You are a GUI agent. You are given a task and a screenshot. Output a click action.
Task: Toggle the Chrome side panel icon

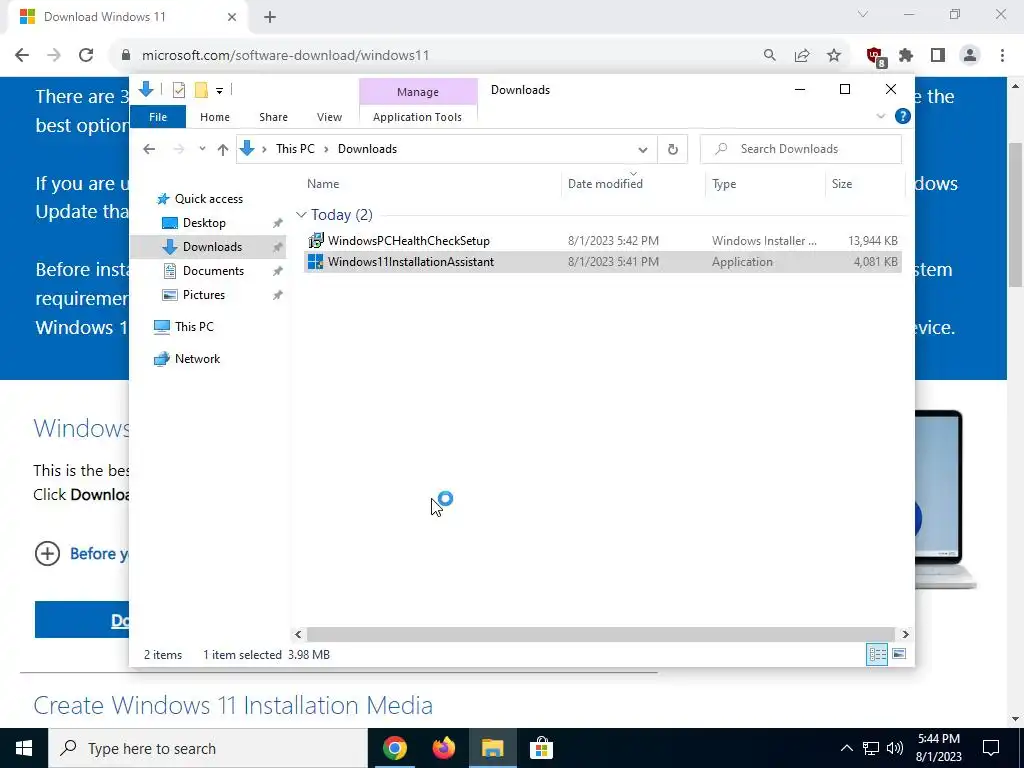tap(938, 56)
